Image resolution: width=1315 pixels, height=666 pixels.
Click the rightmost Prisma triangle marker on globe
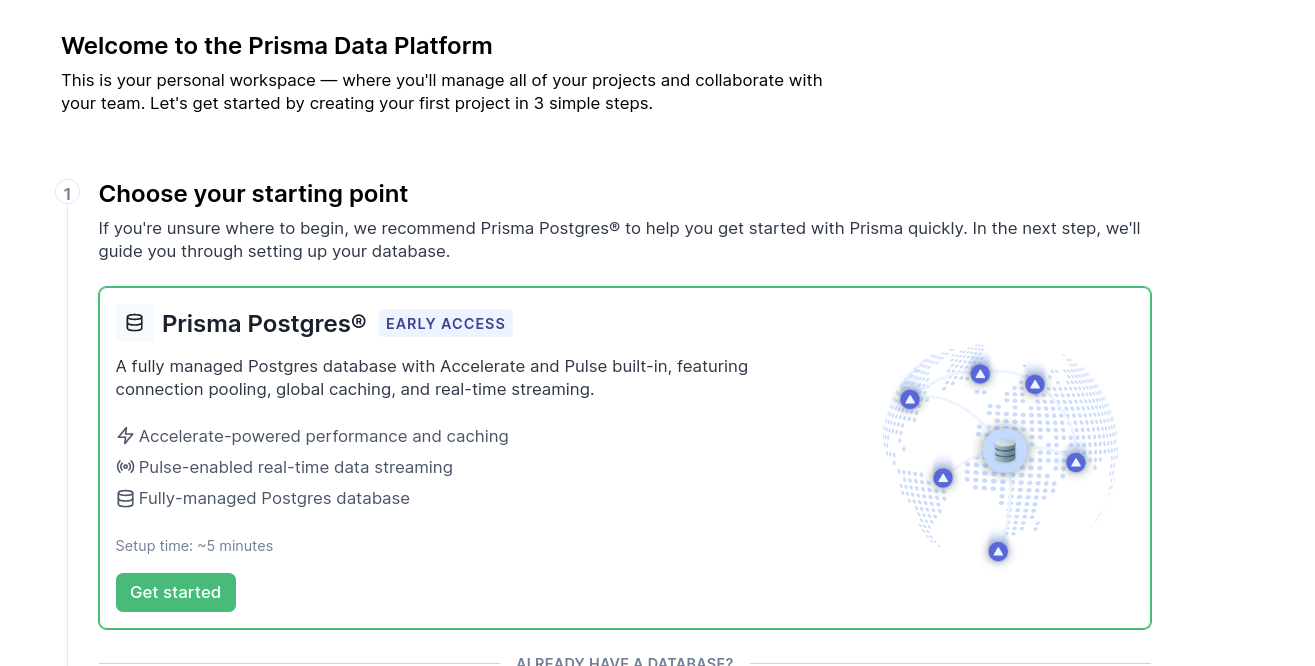pos(1076,462)
